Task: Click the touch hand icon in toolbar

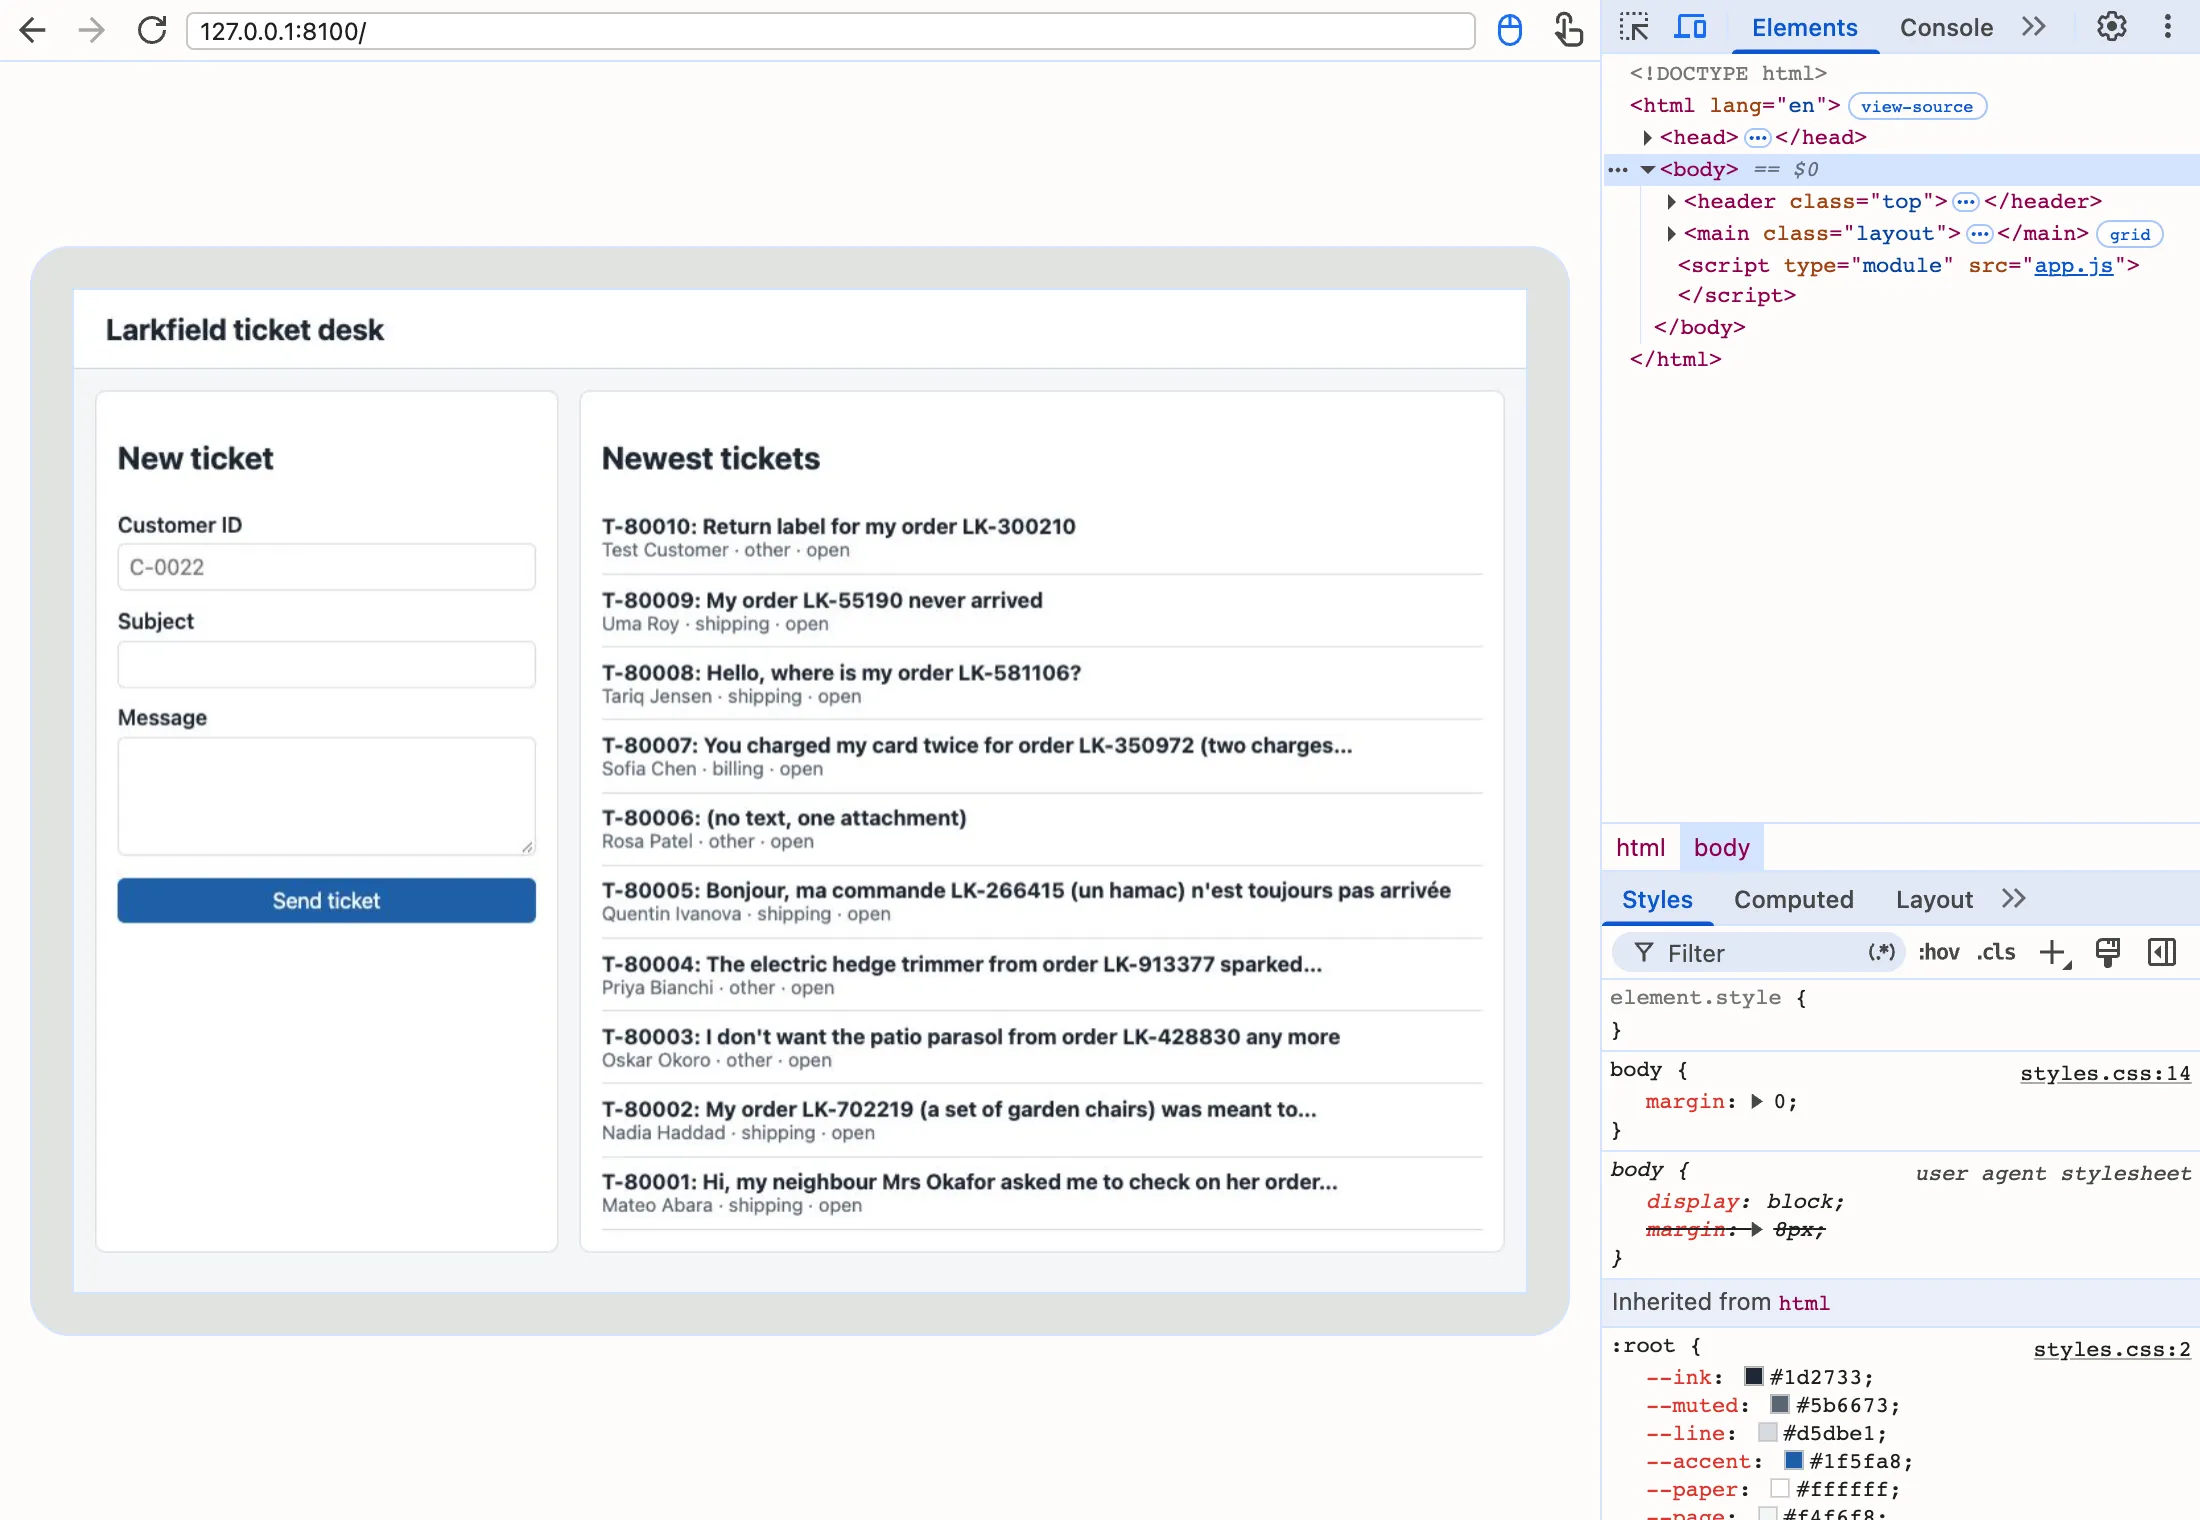Action: (1568, 30)
